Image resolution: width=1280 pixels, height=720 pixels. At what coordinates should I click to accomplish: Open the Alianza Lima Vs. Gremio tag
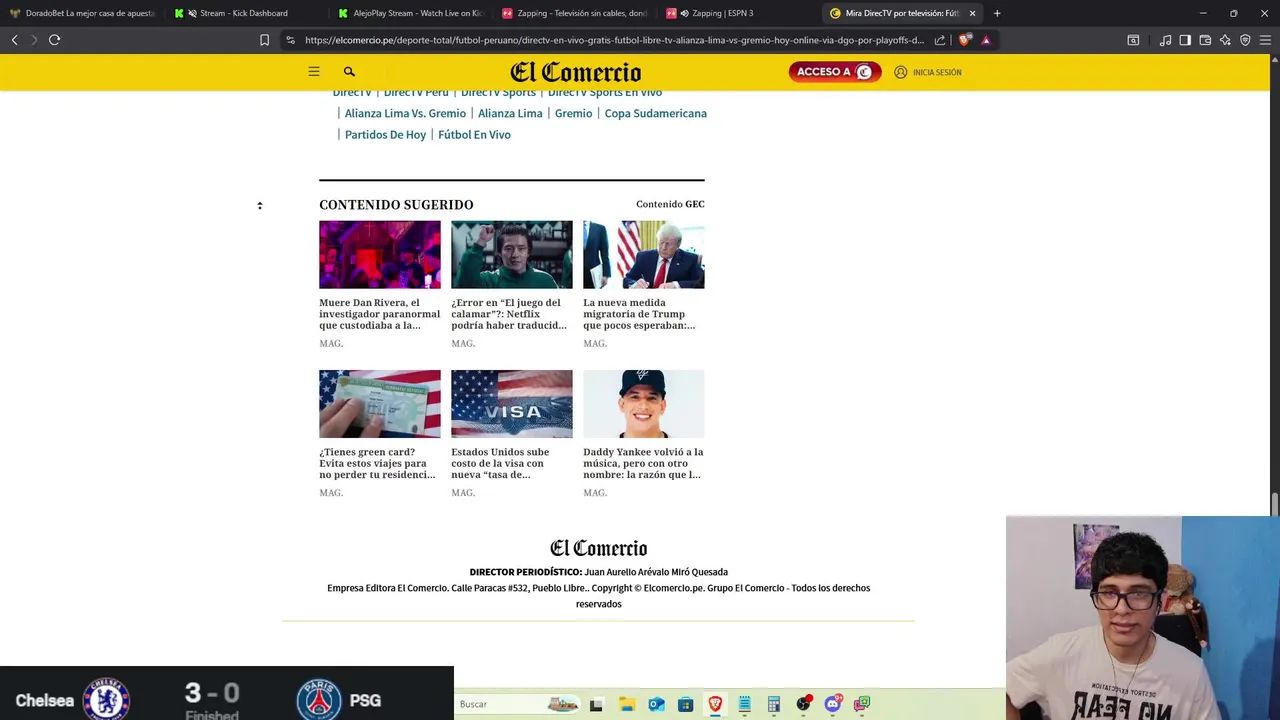click(405, 113)
